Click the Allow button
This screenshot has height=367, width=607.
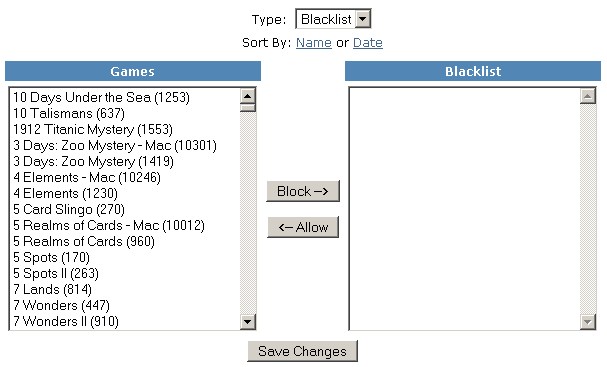(x=303, y=227)
